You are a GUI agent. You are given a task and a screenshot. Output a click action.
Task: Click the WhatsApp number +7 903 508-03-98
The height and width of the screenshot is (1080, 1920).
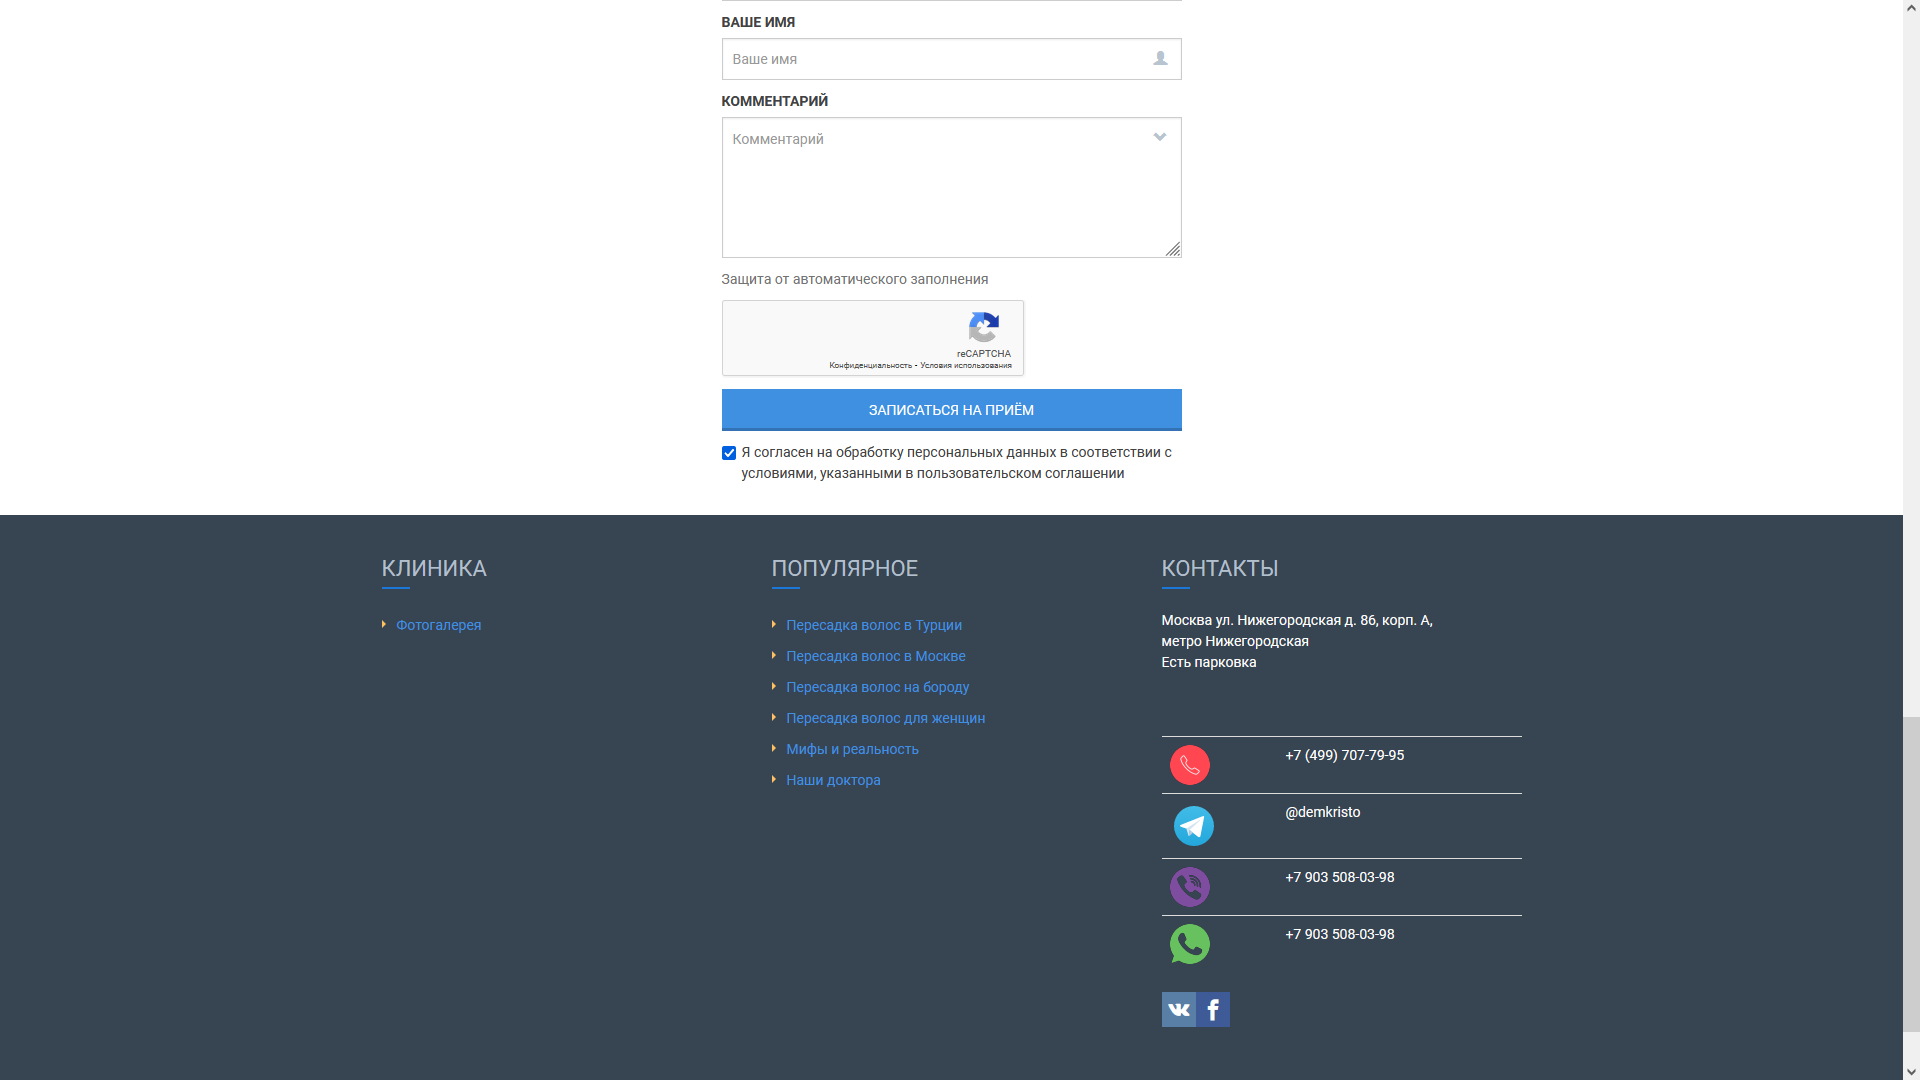pyautogui.click(x=1339, y=934)
